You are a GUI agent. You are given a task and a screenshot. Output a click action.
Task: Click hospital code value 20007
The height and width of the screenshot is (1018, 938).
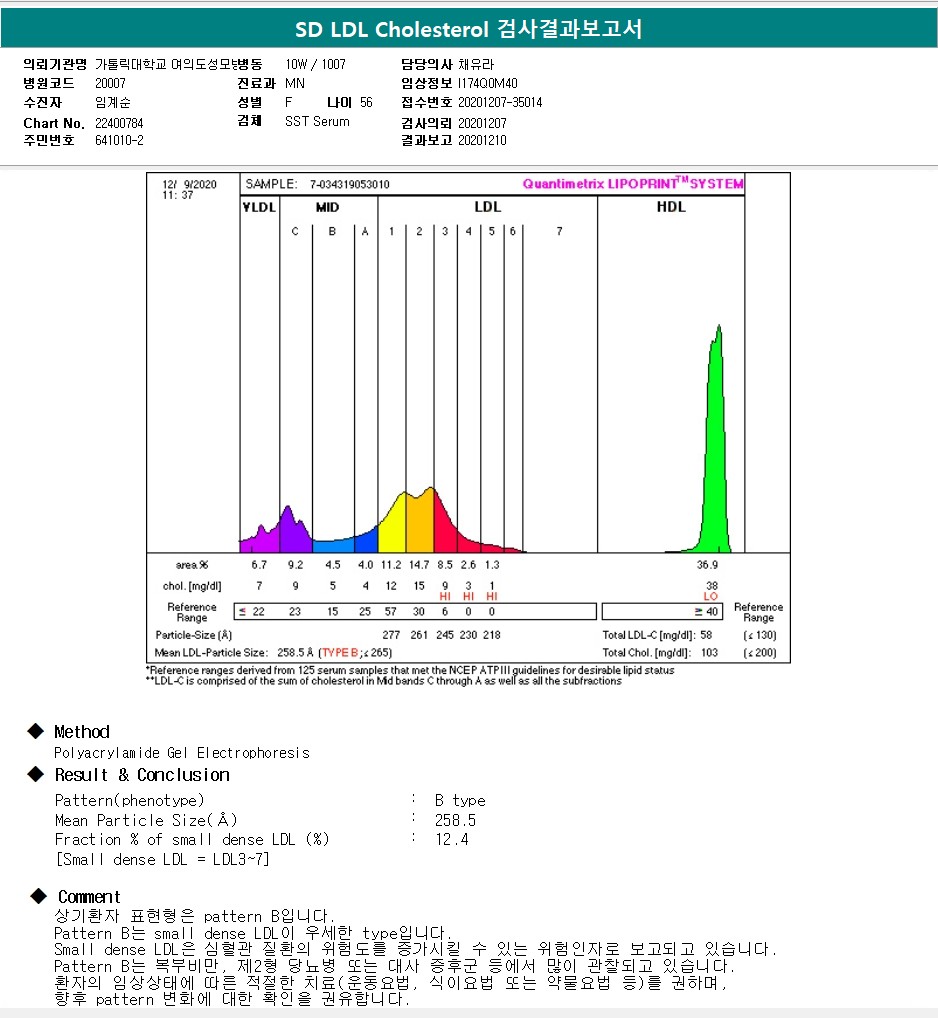click(110, 83)
